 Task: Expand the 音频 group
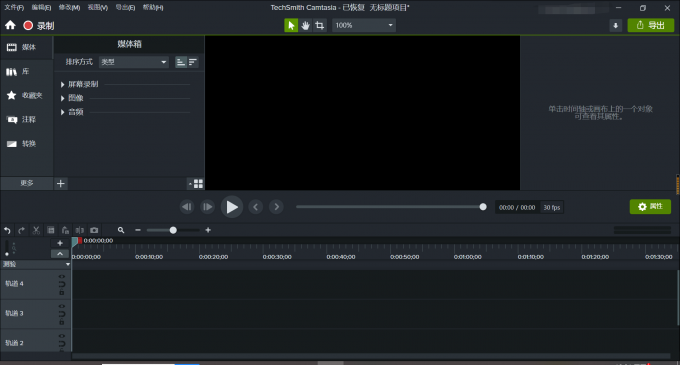[x=62, y=112]
